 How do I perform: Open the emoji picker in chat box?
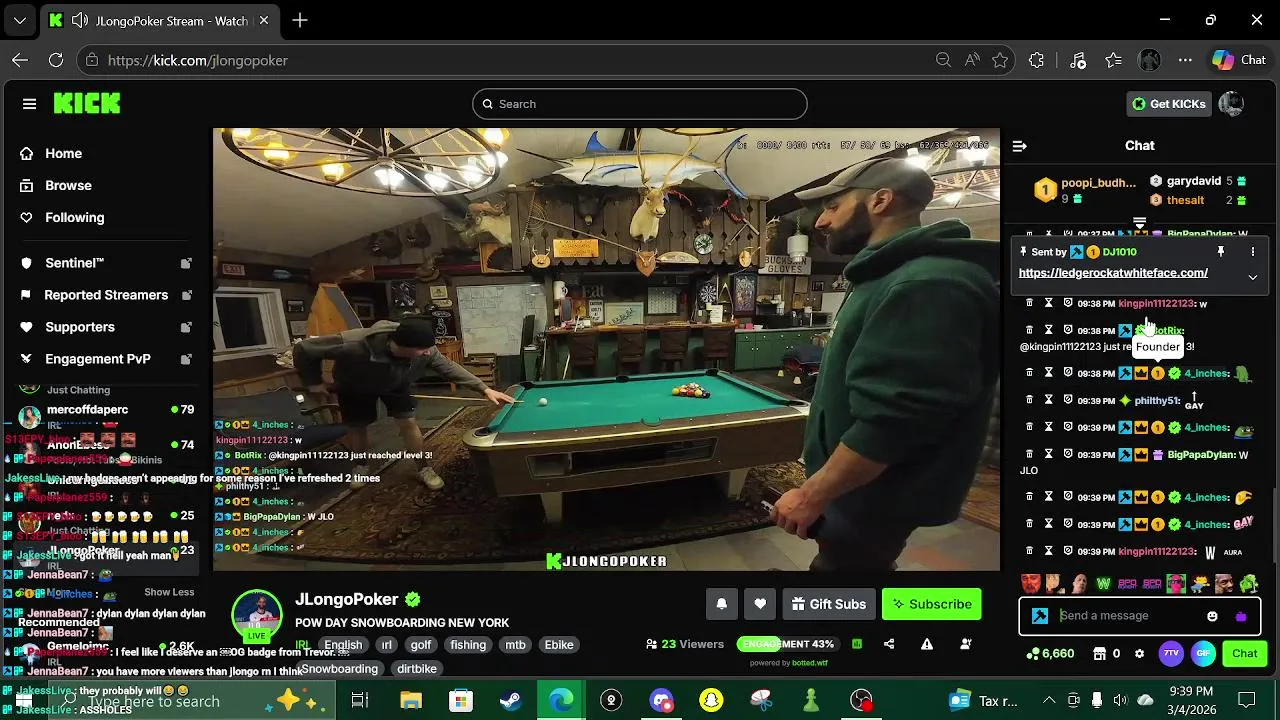pos(1213,616)
